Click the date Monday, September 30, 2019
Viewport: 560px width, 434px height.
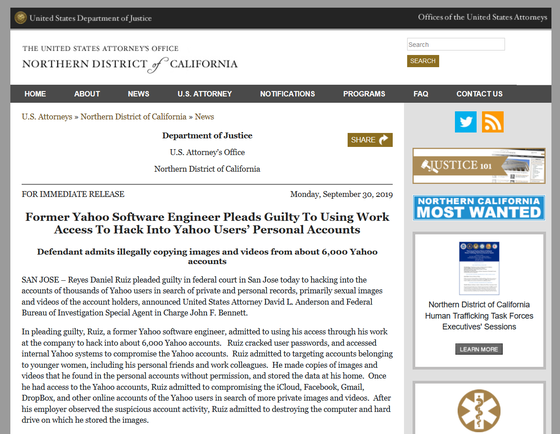[x=341, y=194]
